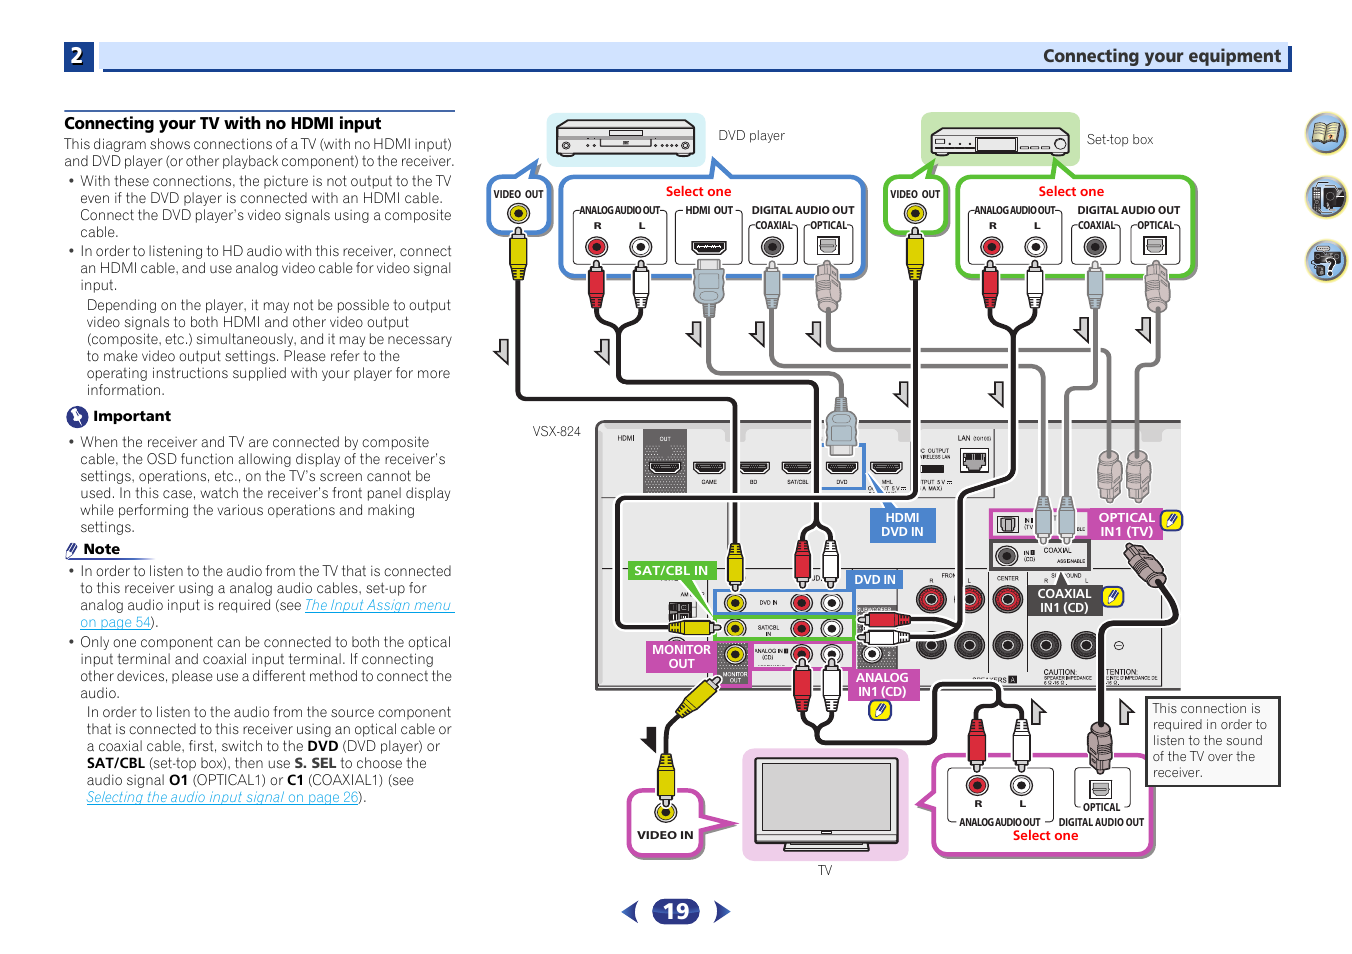The image size is (1352, 954).
Task: Click 'This connection is required' note box
Action: tap(1213, 741)
